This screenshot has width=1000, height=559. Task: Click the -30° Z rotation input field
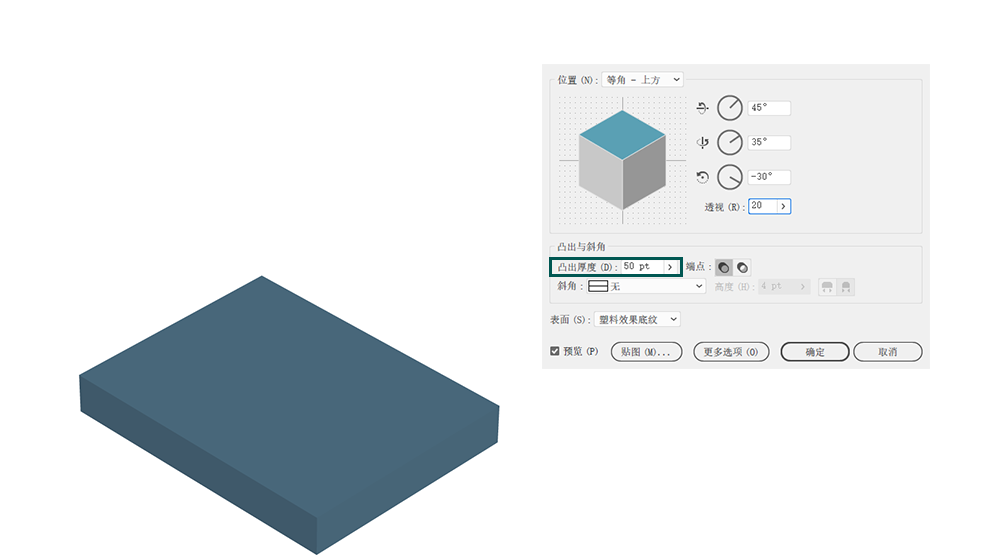point(769,177)
